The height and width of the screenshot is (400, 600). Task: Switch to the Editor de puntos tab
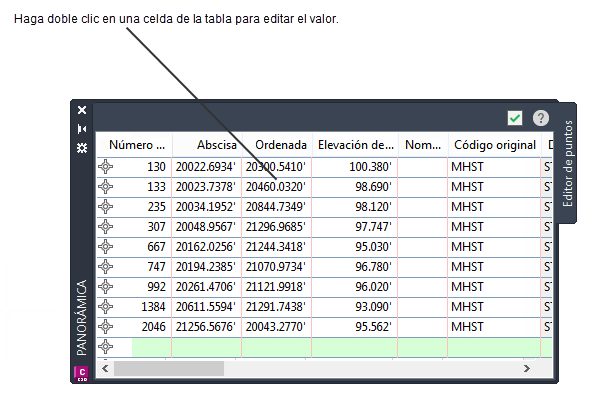point(568,163)
